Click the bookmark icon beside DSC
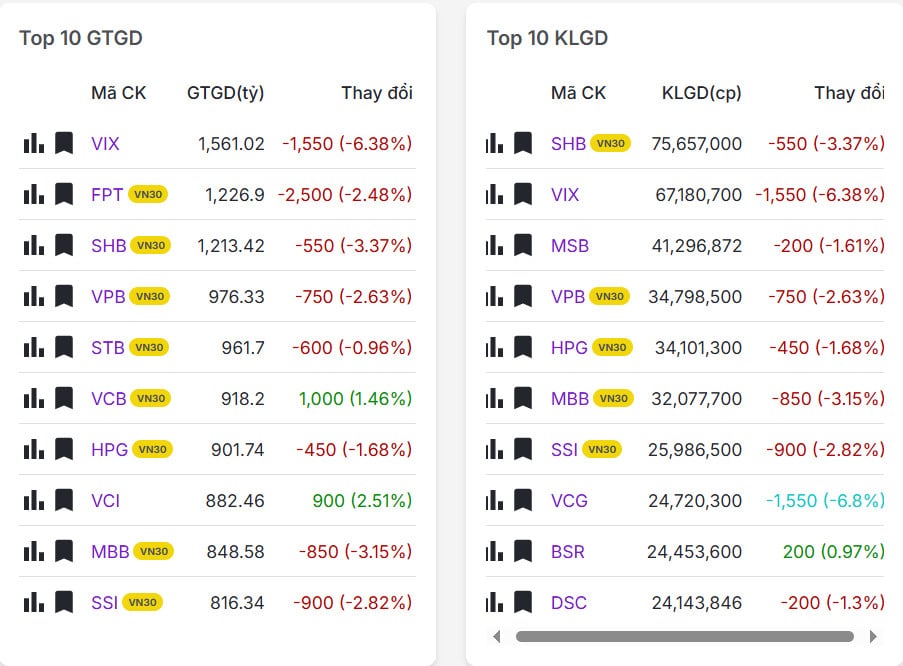Image resolution: width=903 pixels, height=666 pixels. (x=523, y=602)
